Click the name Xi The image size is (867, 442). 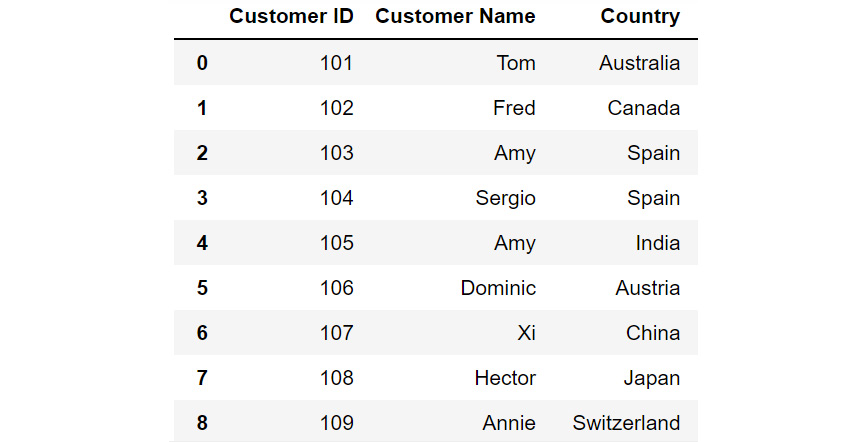(526, 332)
